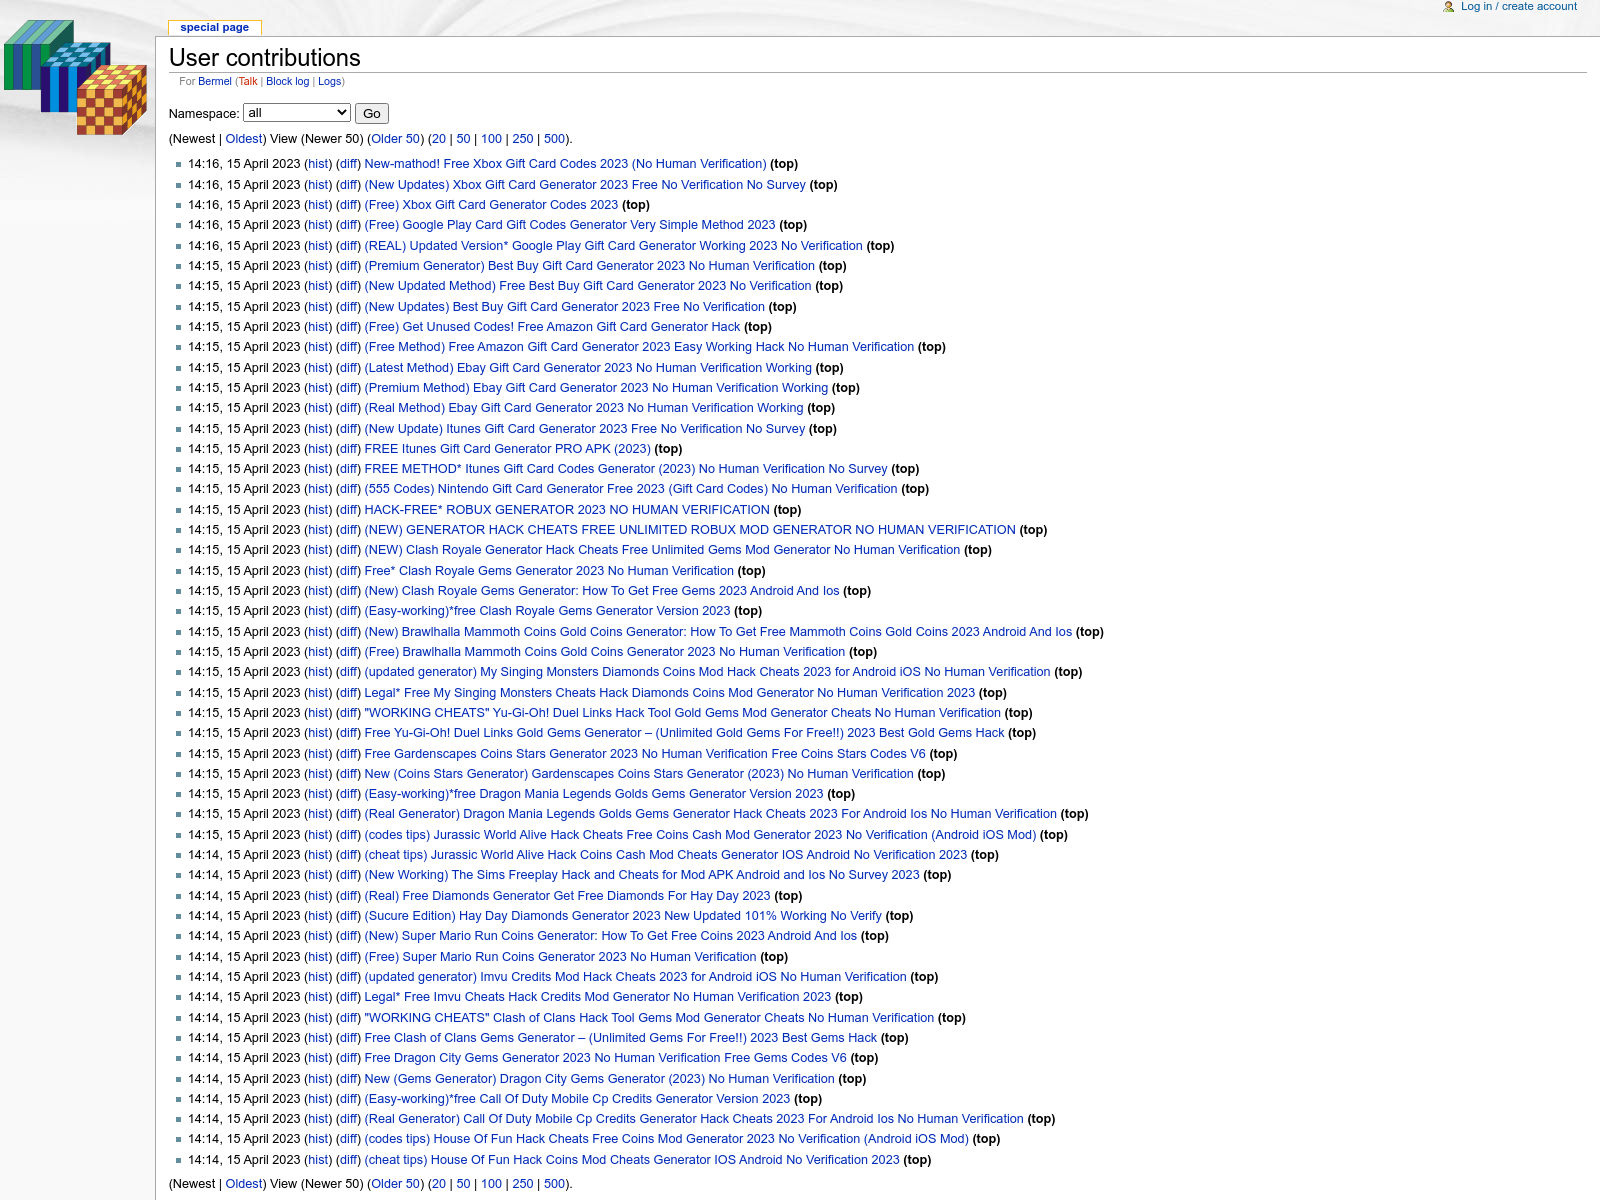Screen dimensions: 1600x1200
Task: Click the top Older 50 link
Action: tap(396, 139)
